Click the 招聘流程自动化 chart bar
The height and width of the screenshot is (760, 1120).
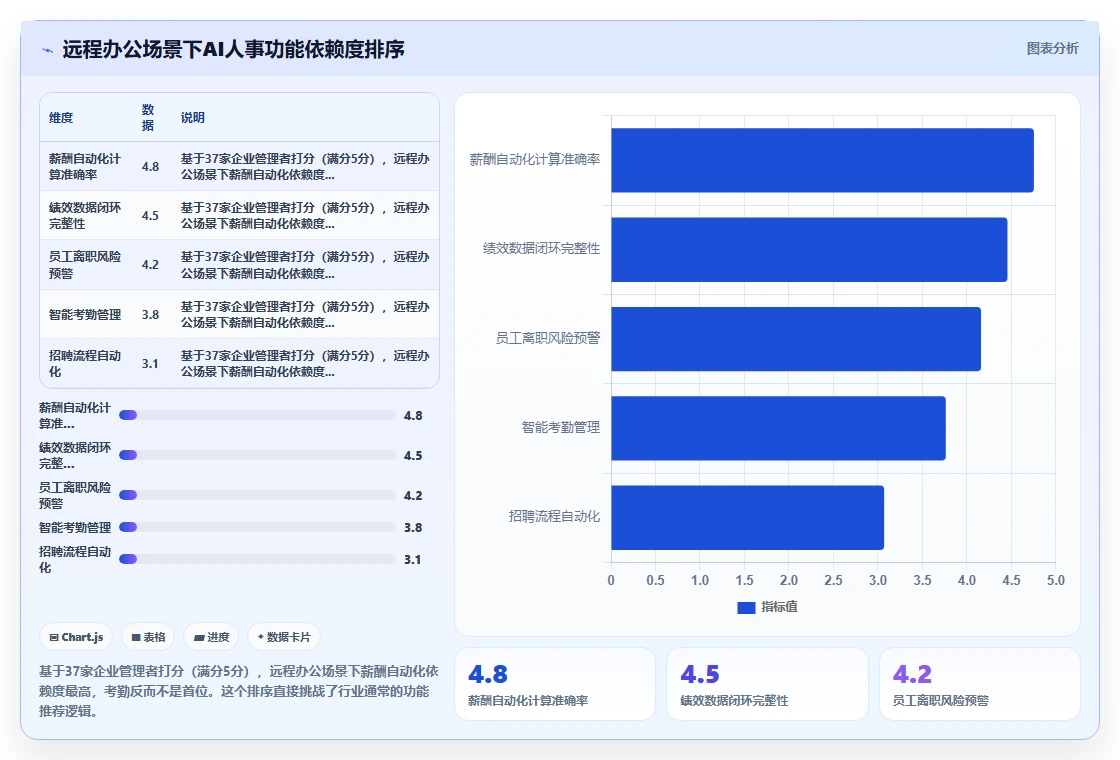[x=748, y=517]
